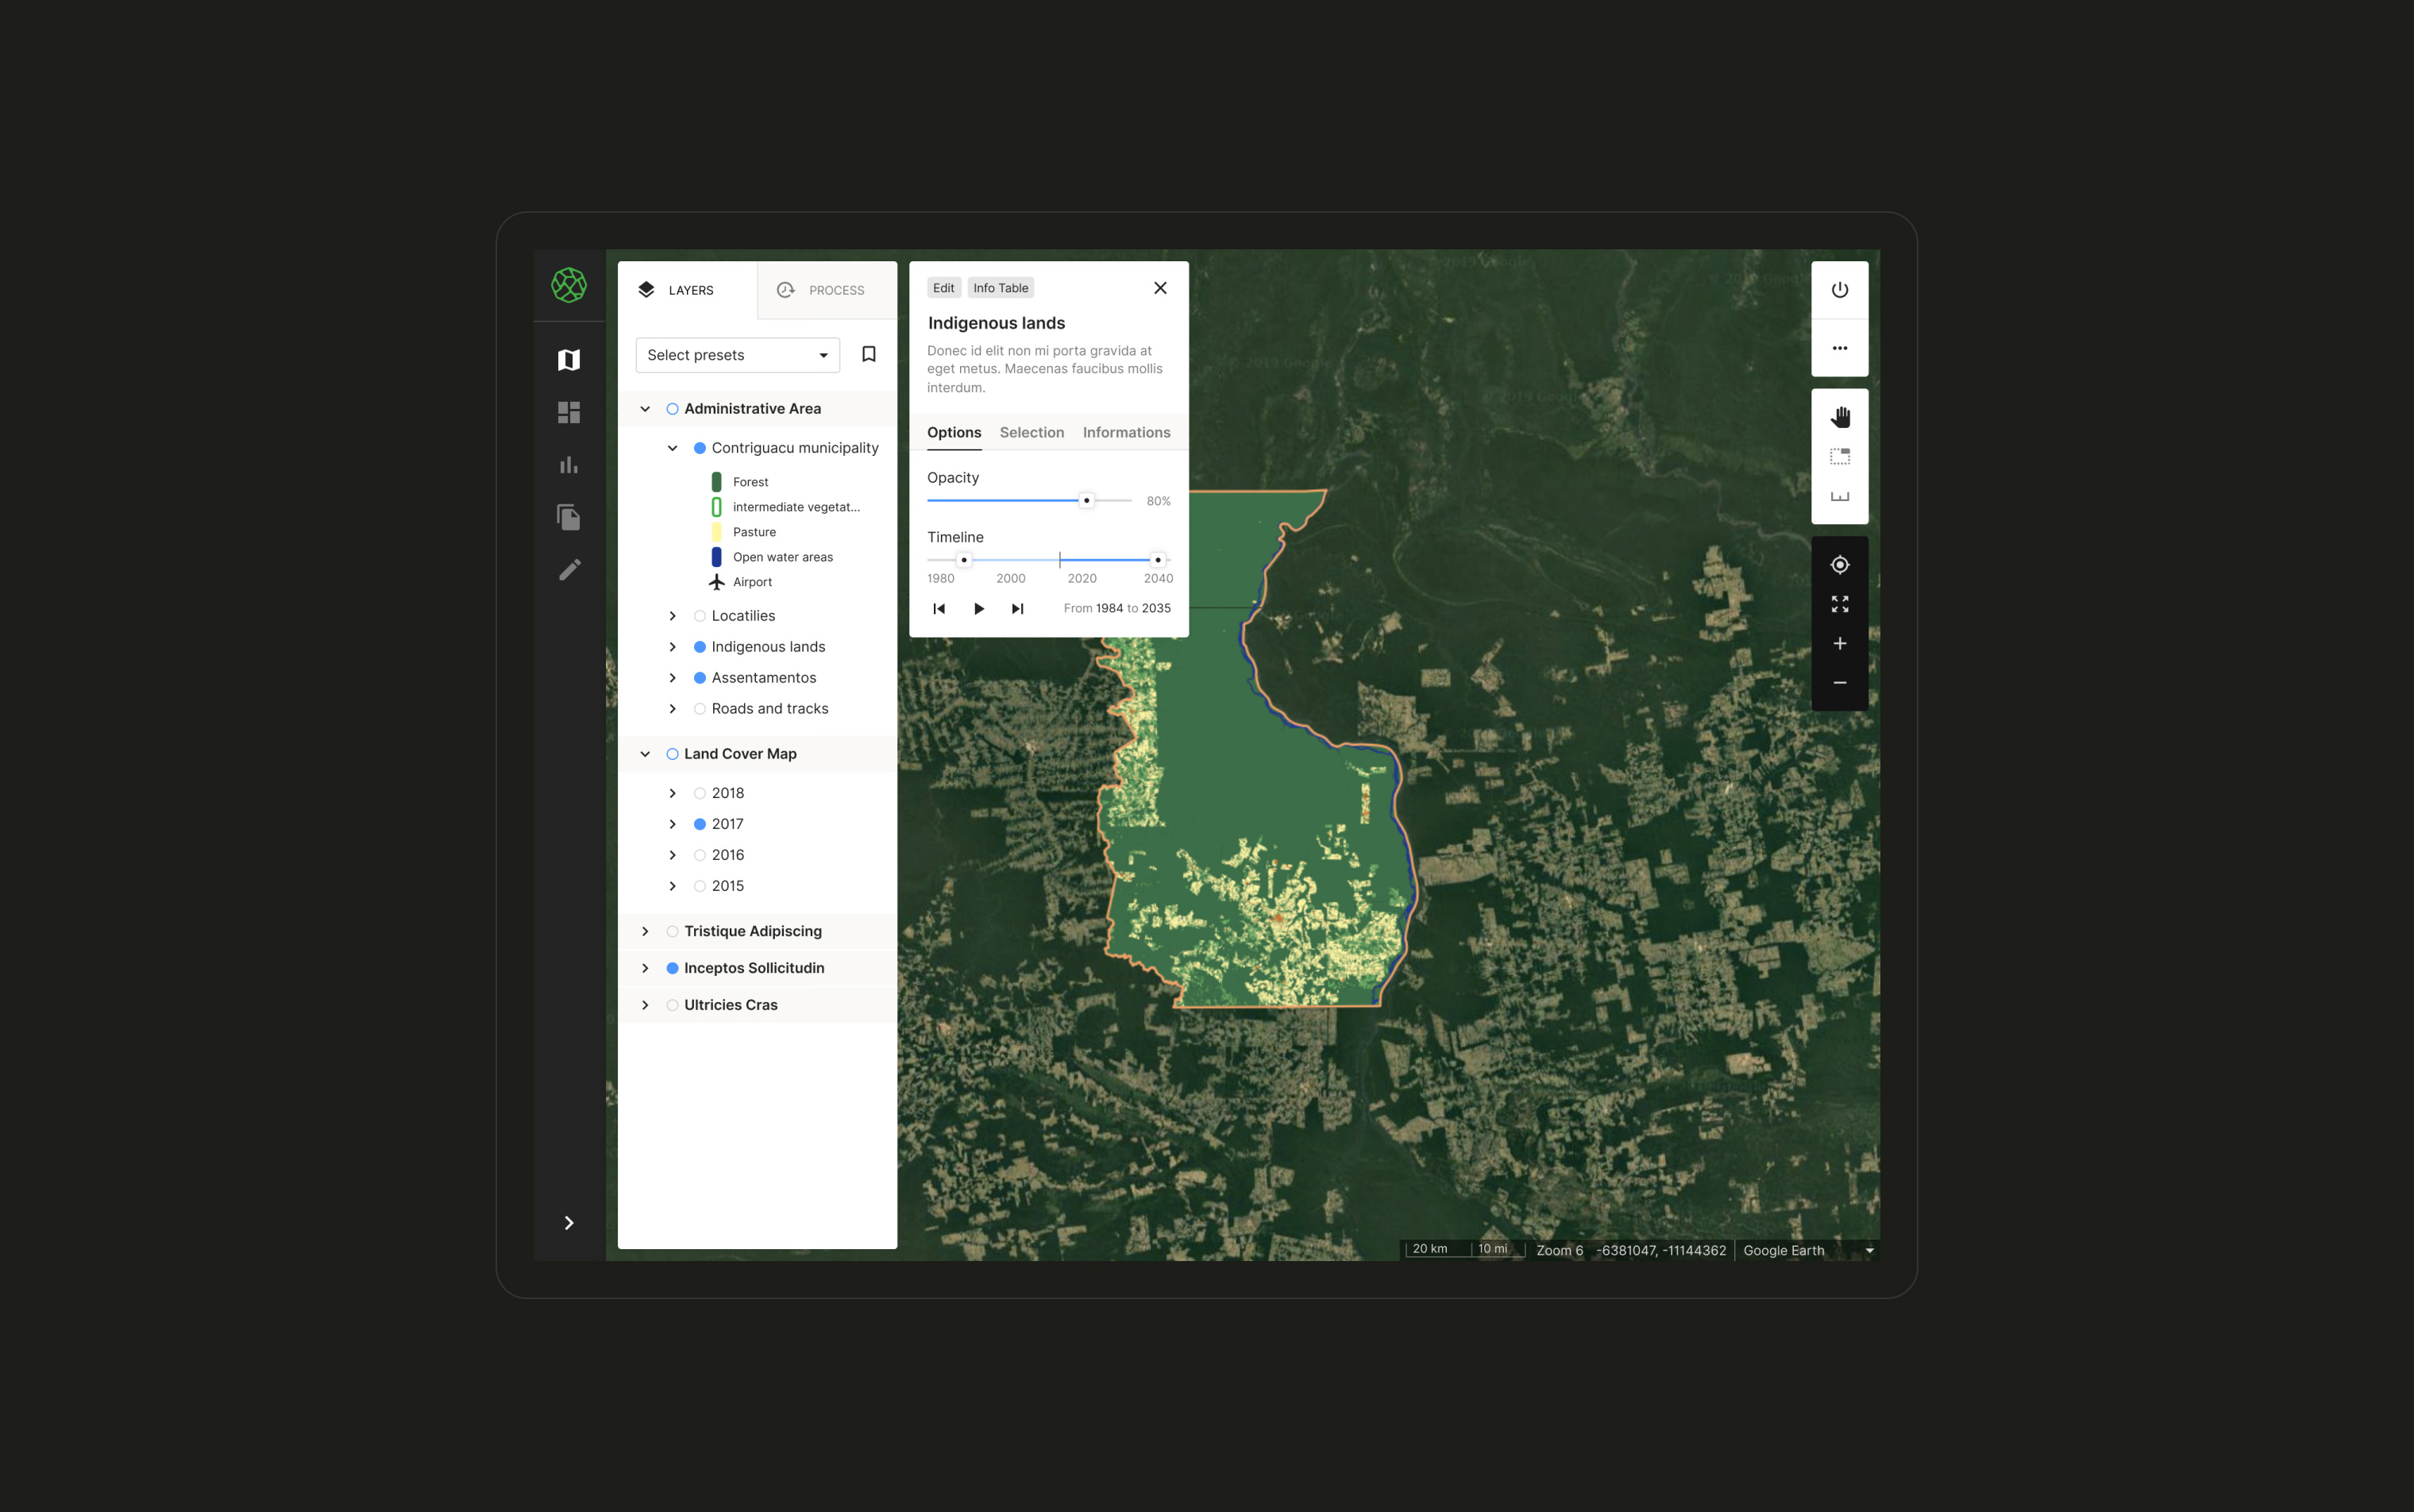Click the bookmark/save preset icon
This screenshot has height=1512, width=2414.
coord(867,355)
